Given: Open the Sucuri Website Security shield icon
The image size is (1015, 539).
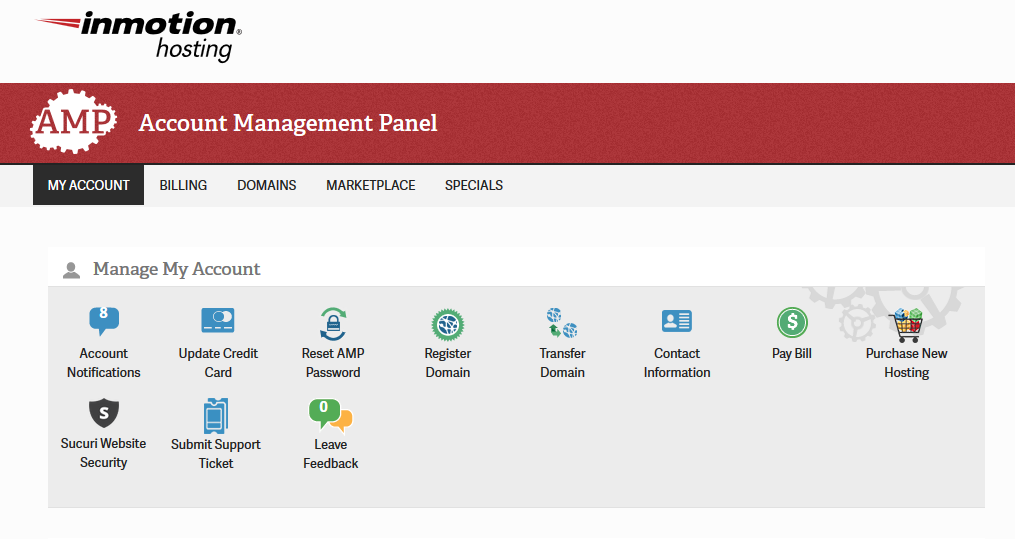Looking at the screenshot, I should 104,412.
